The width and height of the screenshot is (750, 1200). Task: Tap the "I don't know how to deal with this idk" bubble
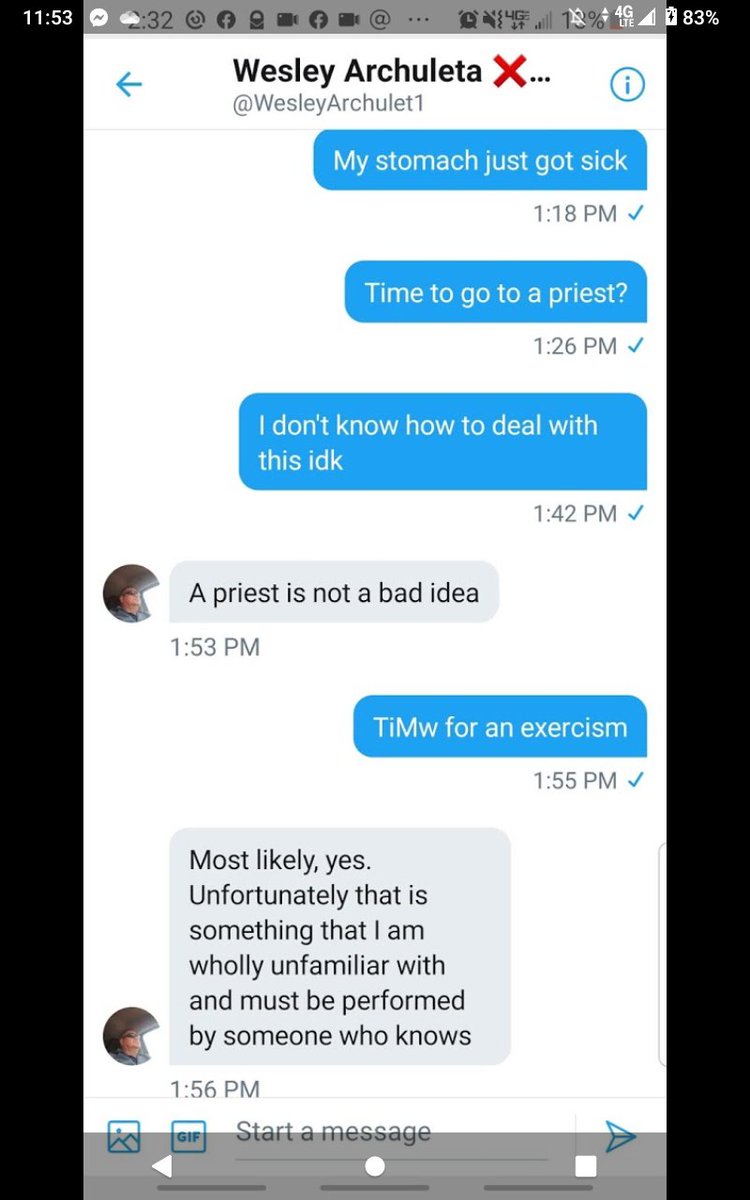[443, 442]
